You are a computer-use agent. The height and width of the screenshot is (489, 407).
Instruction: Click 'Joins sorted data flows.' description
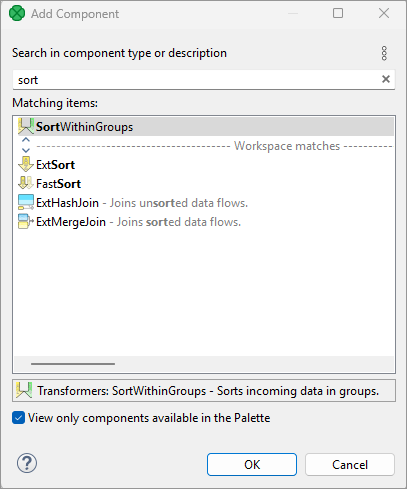click(179, 222)
